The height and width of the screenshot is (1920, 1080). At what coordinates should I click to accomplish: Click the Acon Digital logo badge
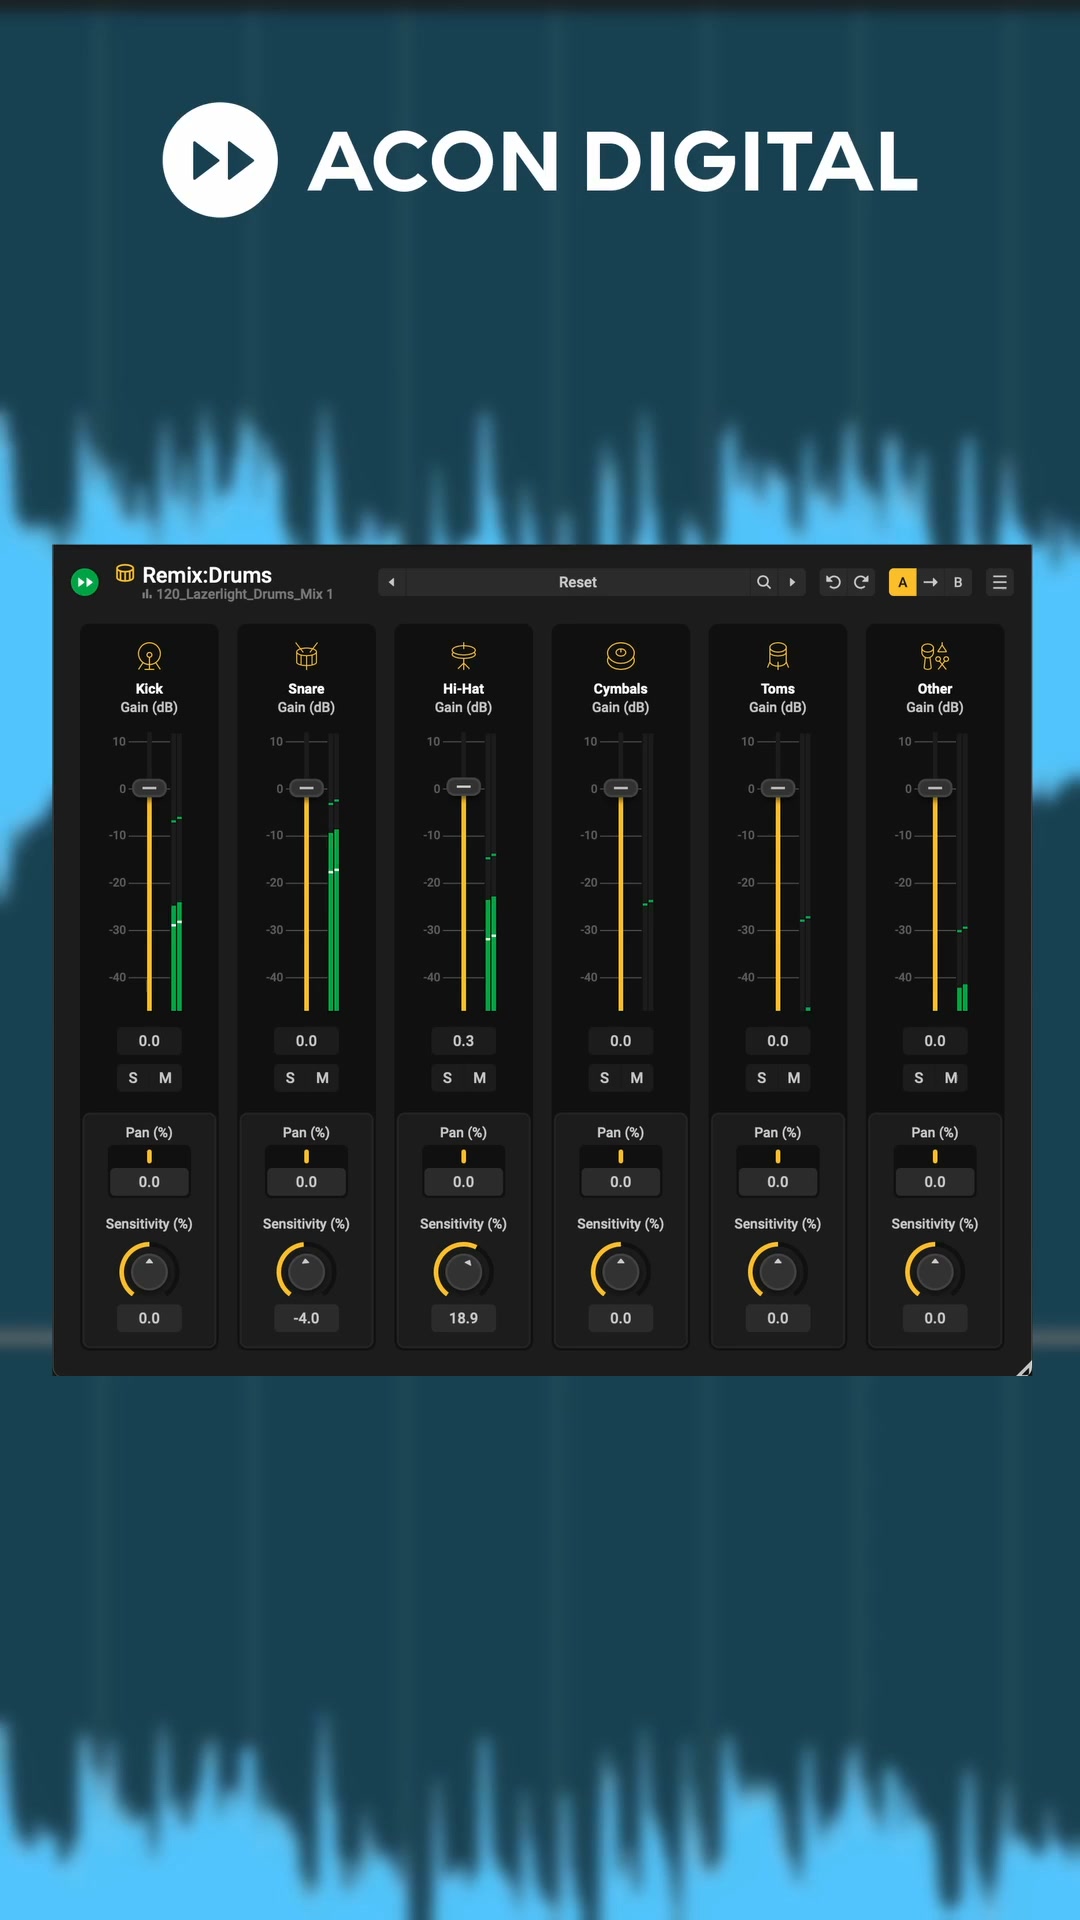tap(220, 160)
